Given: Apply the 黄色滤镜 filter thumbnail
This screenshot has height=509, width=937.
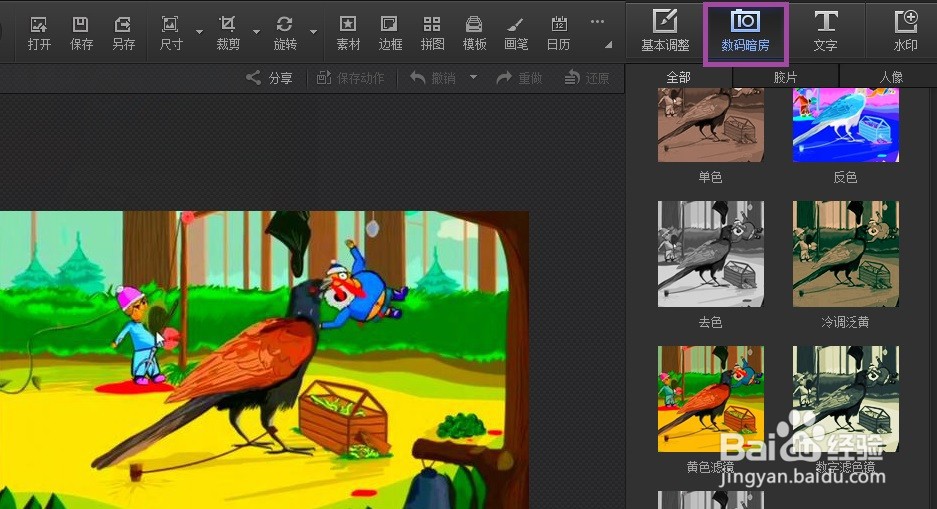Looking at the screenshot, I should [x=711, y=399].
